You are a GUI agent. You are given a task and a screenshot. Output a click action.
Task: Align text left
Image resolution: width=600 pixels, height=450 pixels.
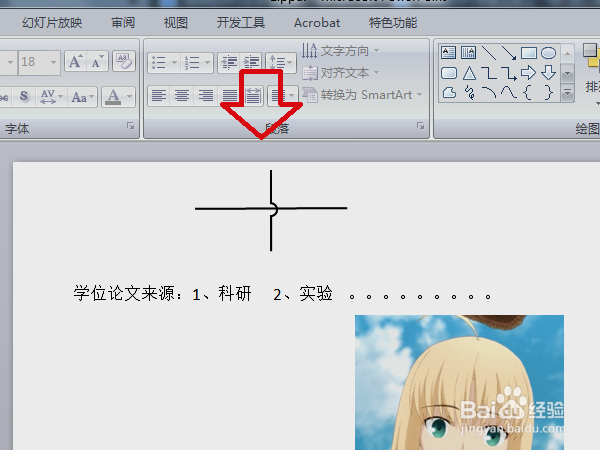[159, 95]
